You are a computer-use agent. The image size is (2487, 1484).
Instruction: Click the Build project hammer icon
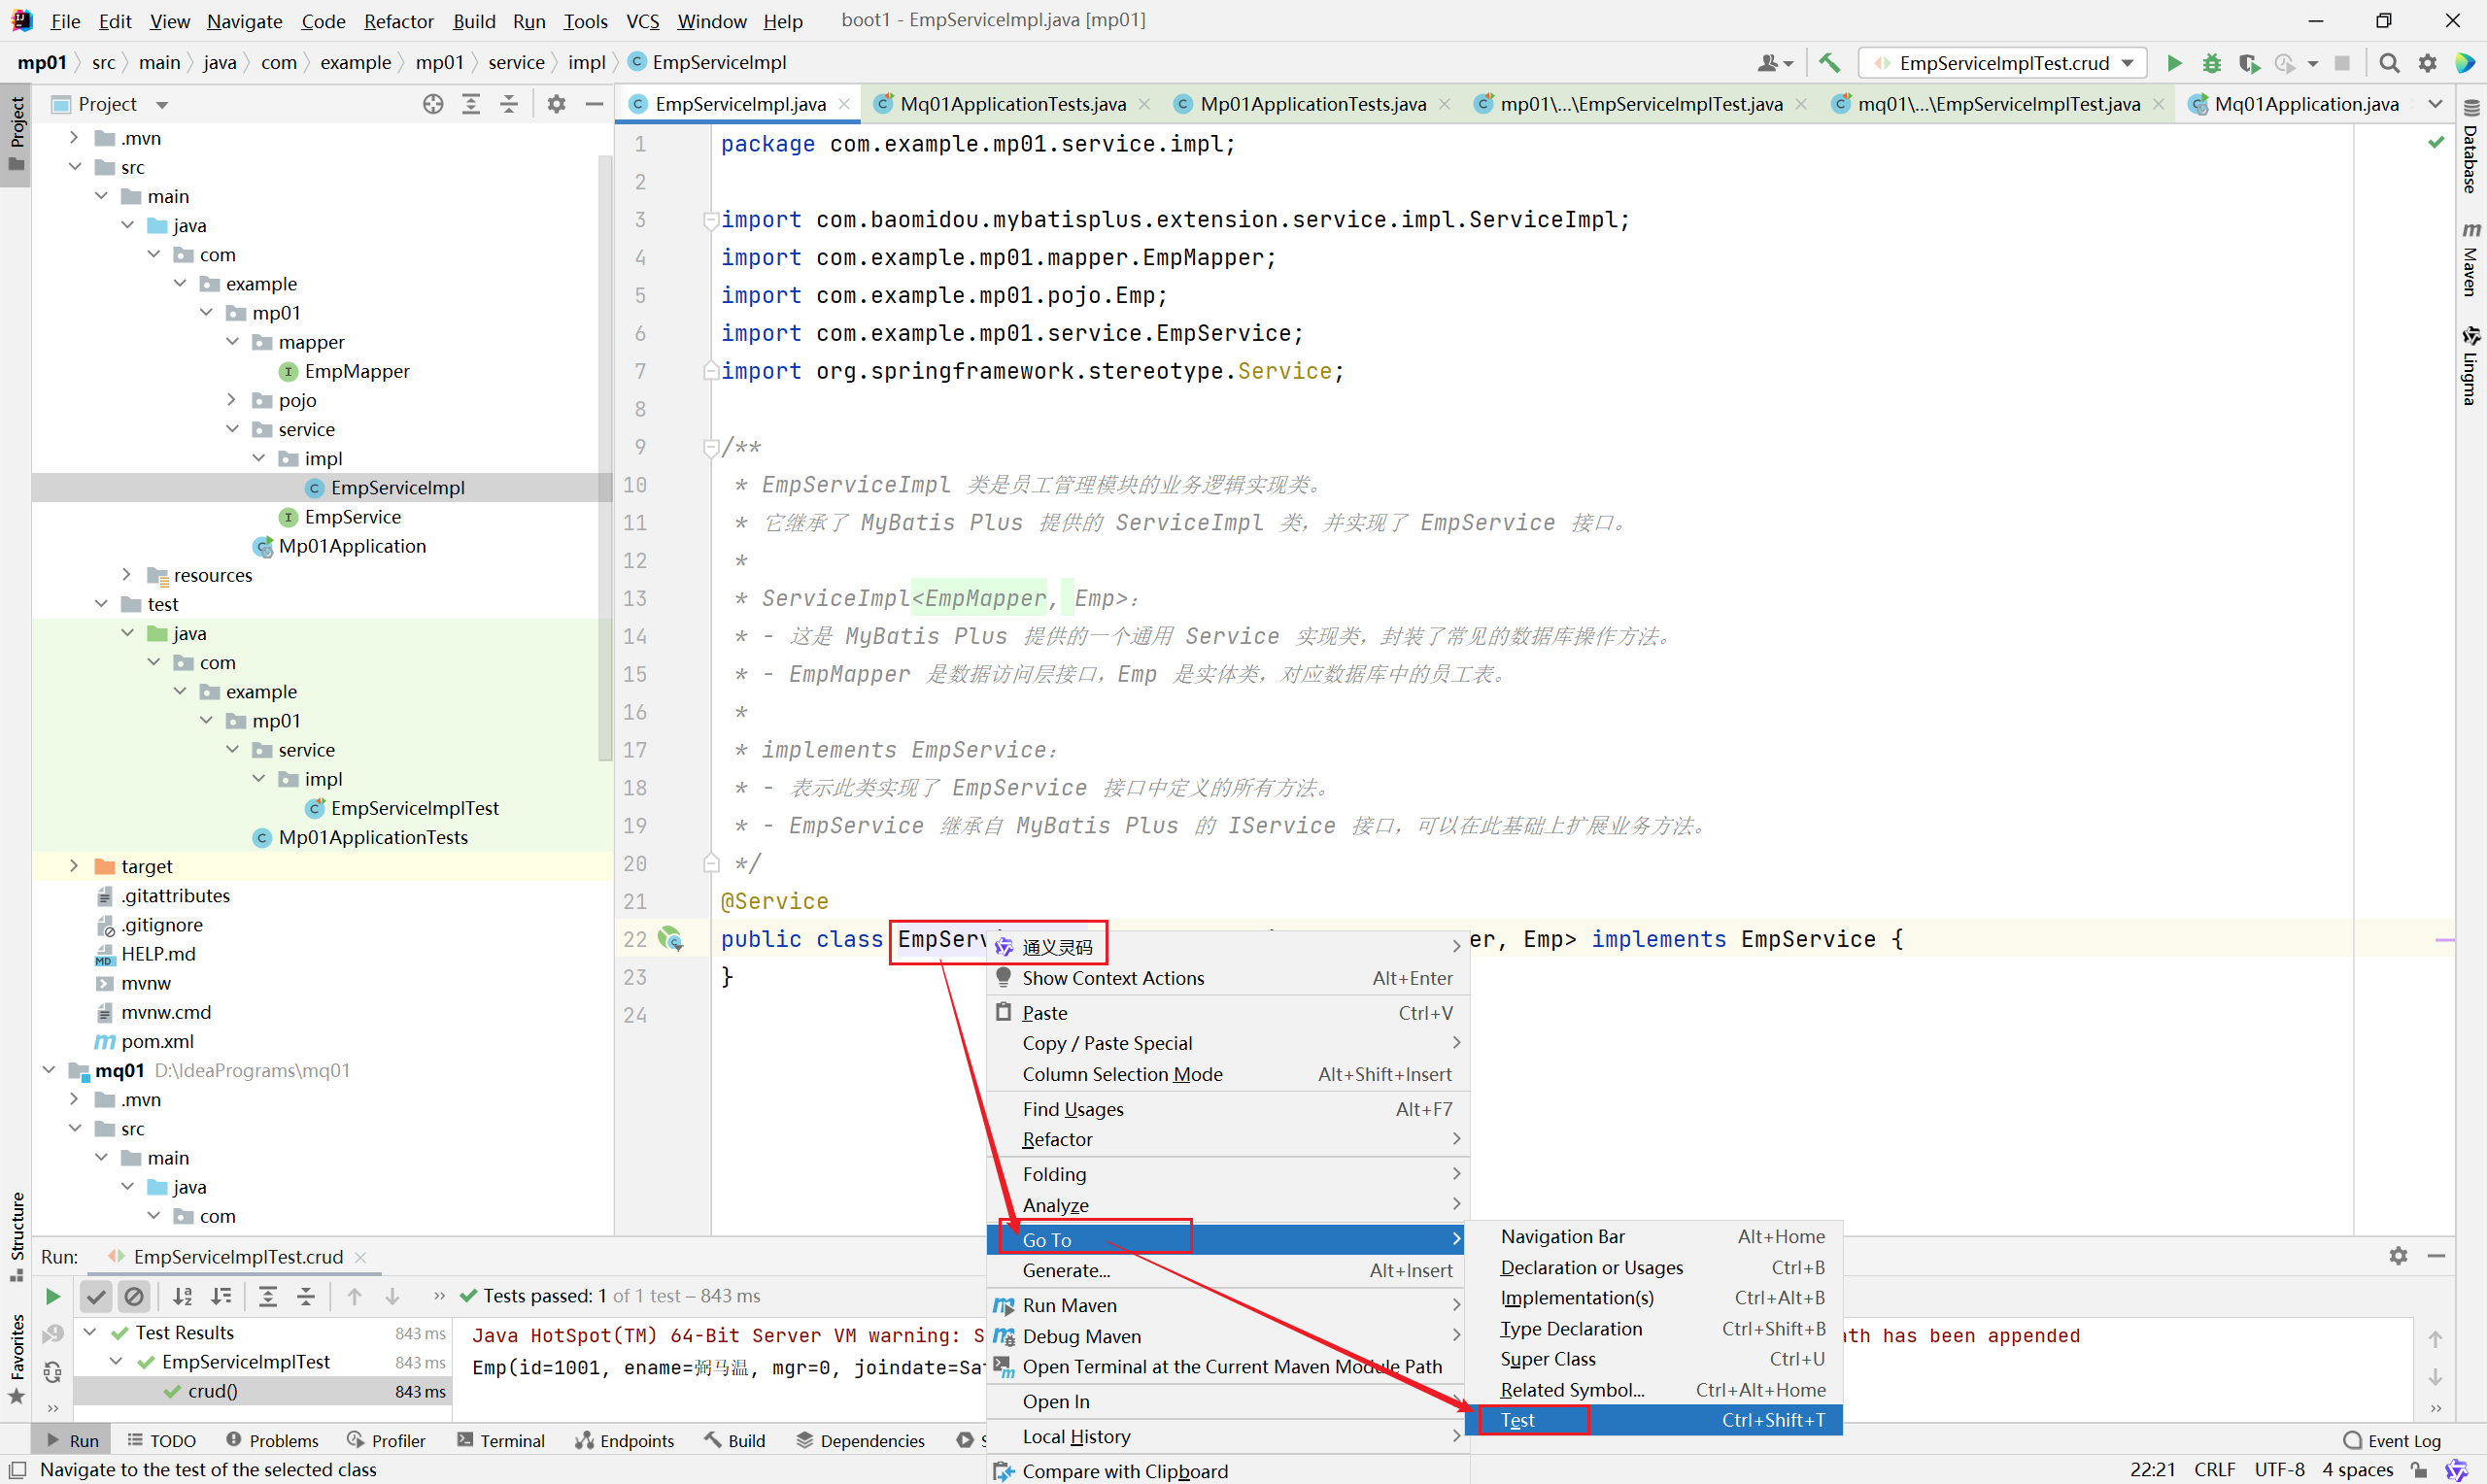[x=1829, y=63]
